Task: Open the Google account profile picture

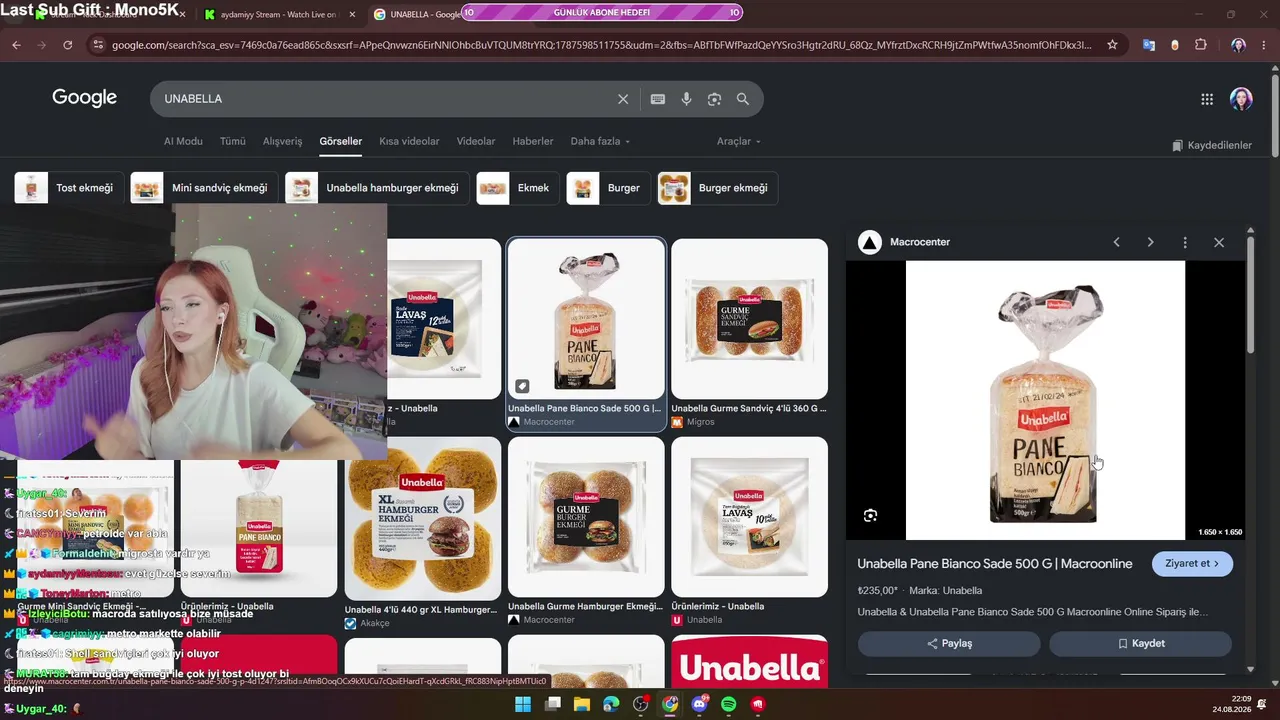Action: tap(1241, 99)
